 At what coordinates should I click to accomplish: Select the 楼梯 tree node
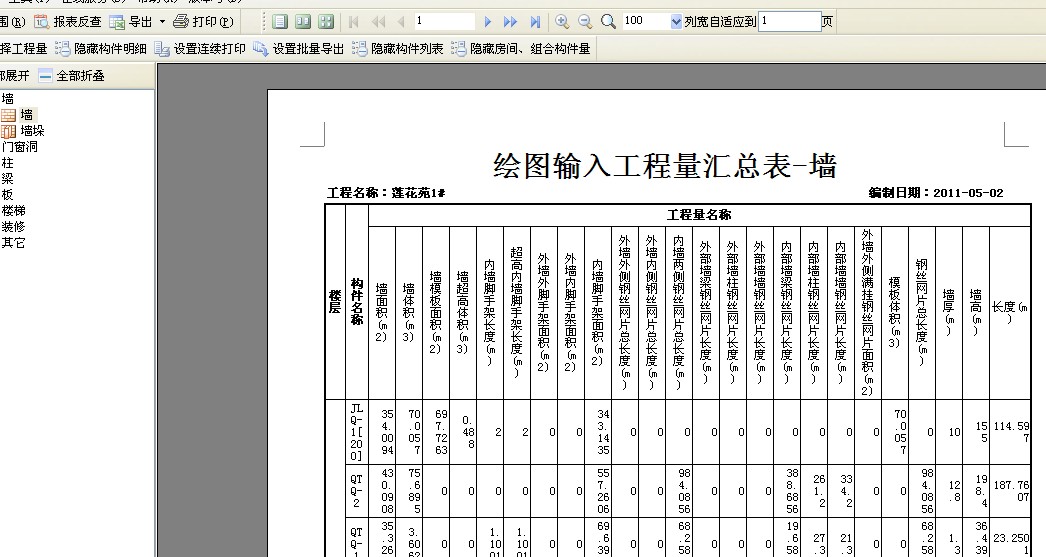click(13, 211)
